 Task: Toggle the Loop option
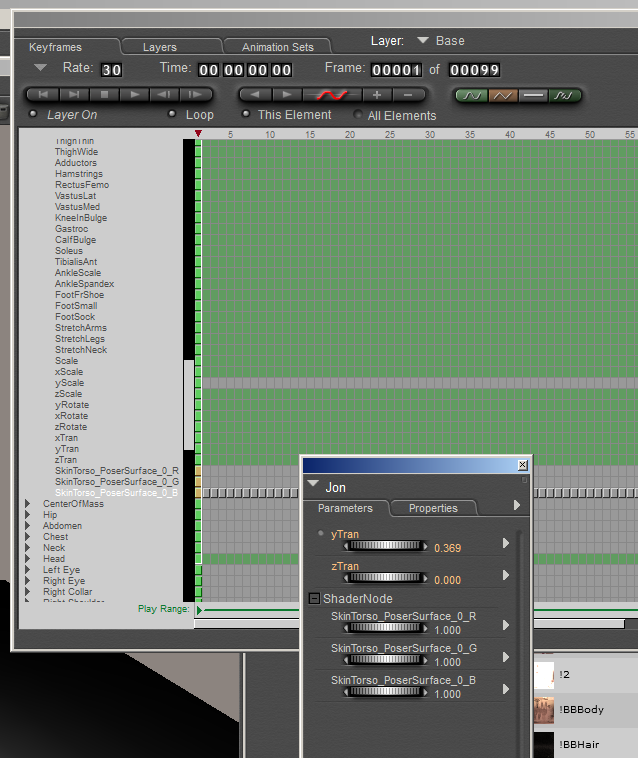172,115
